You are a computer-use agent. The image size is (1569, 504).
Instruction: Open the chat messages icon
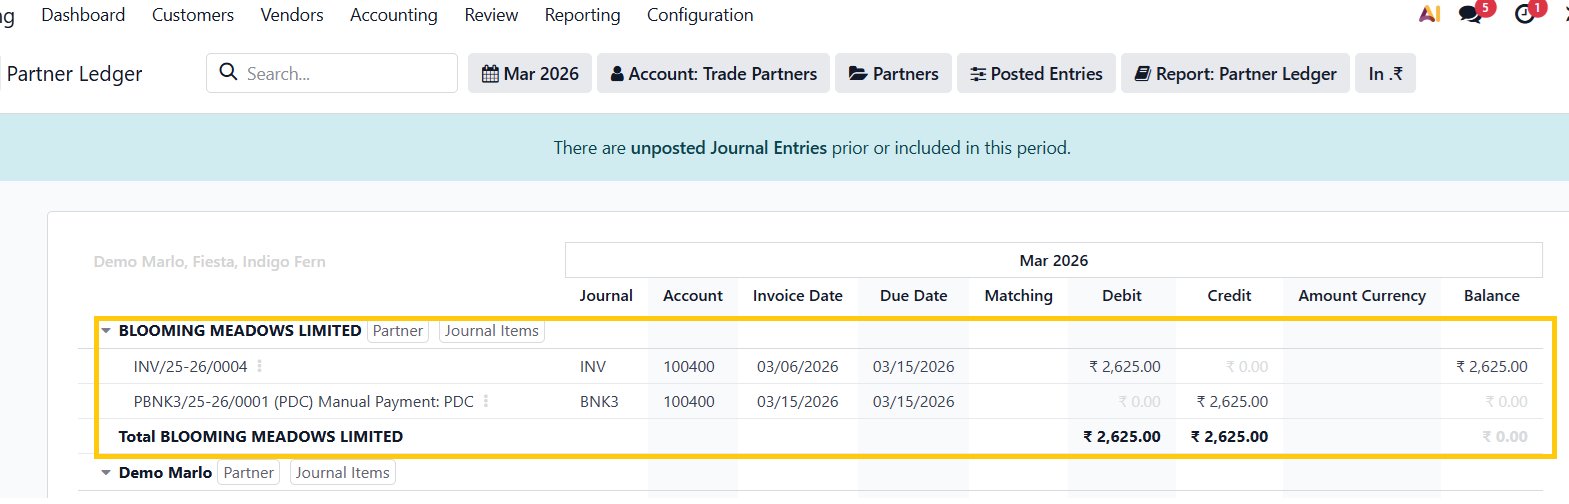click(1470, 15)
